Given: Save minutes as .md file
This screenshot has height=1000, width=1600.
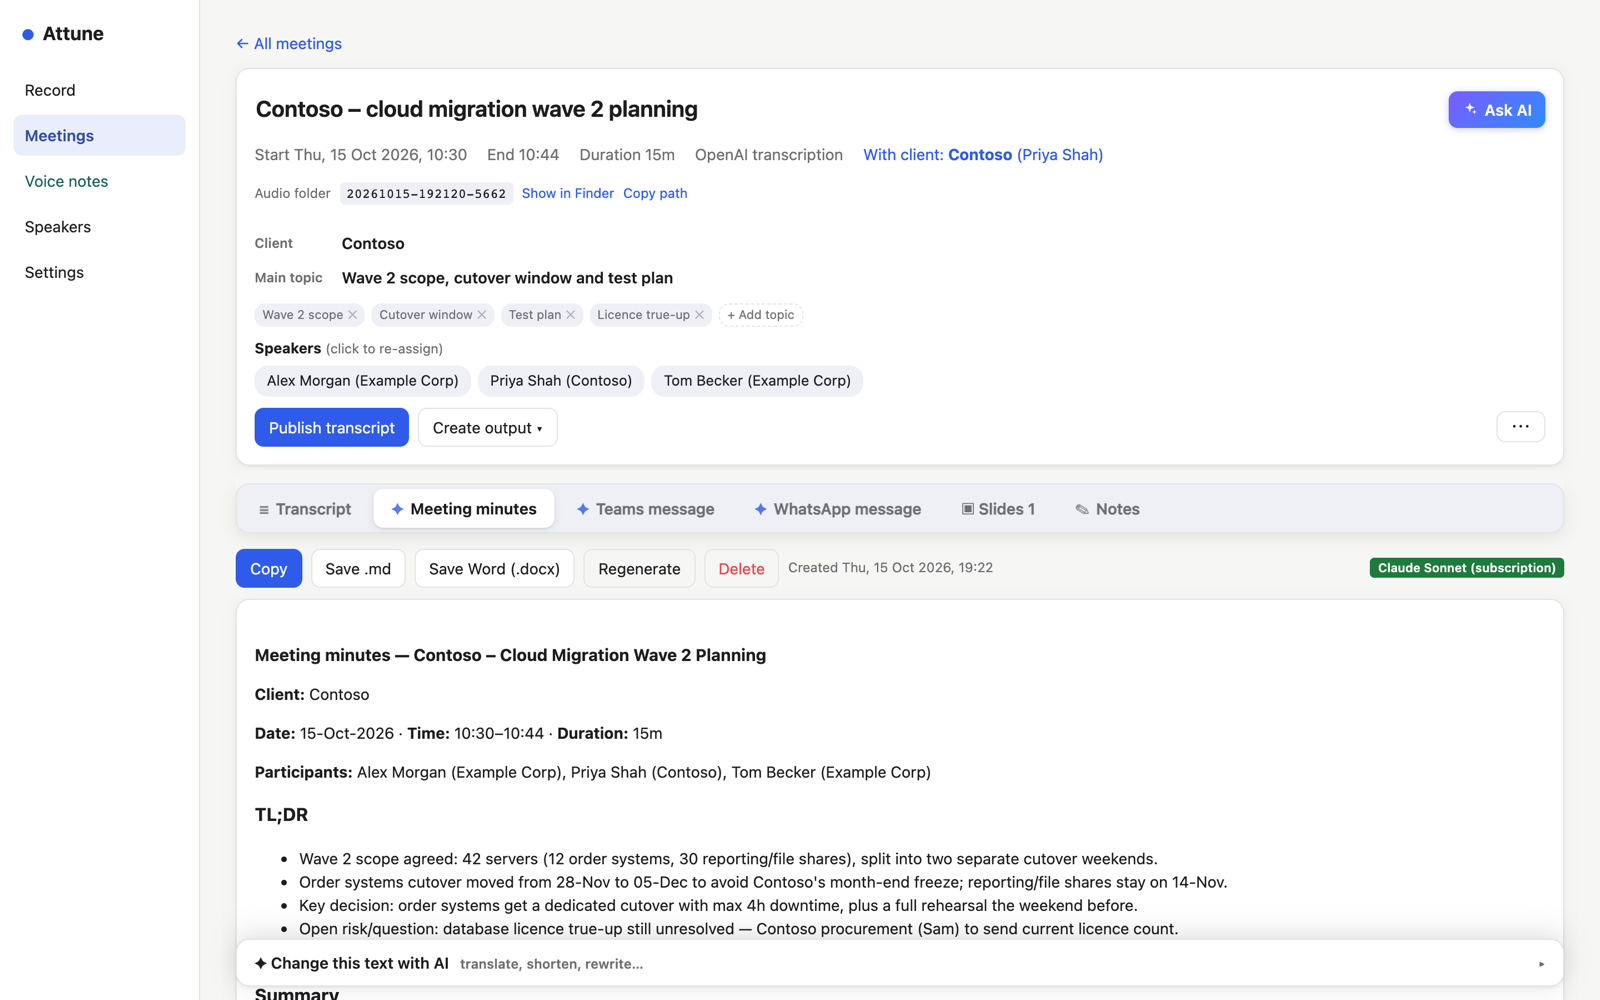Looking at the screenshot, I should click(x=358, y=569).
